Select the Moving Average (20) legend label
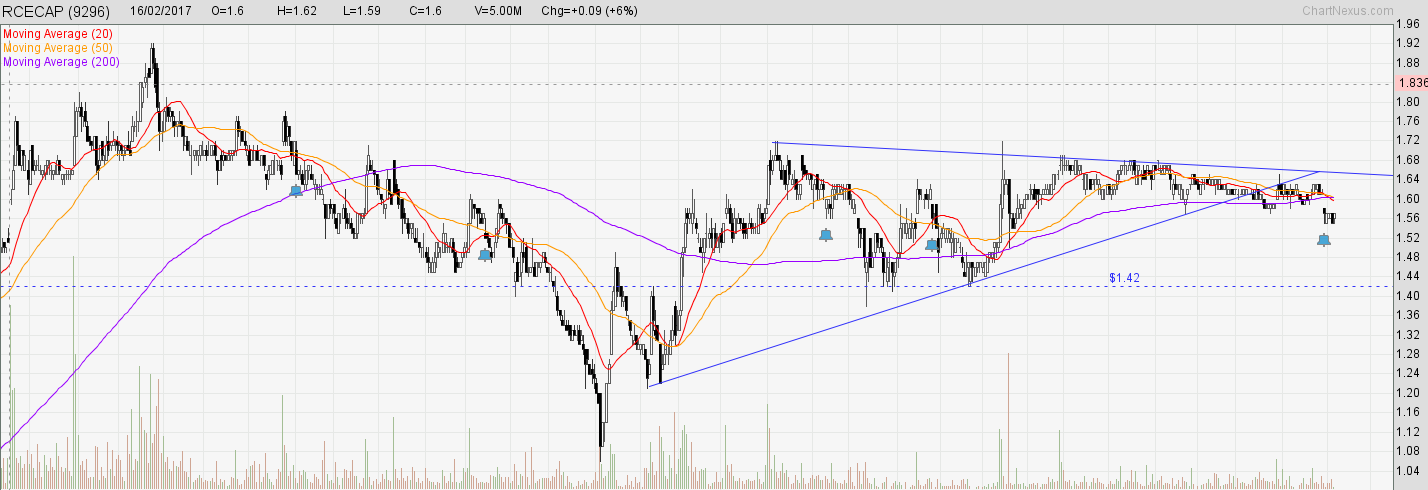This screenshot has width=1428, height=490. [59, 34]
